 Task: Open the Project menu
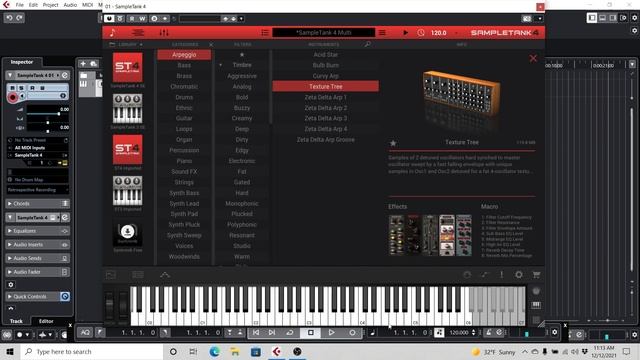(x=51, y=5)
